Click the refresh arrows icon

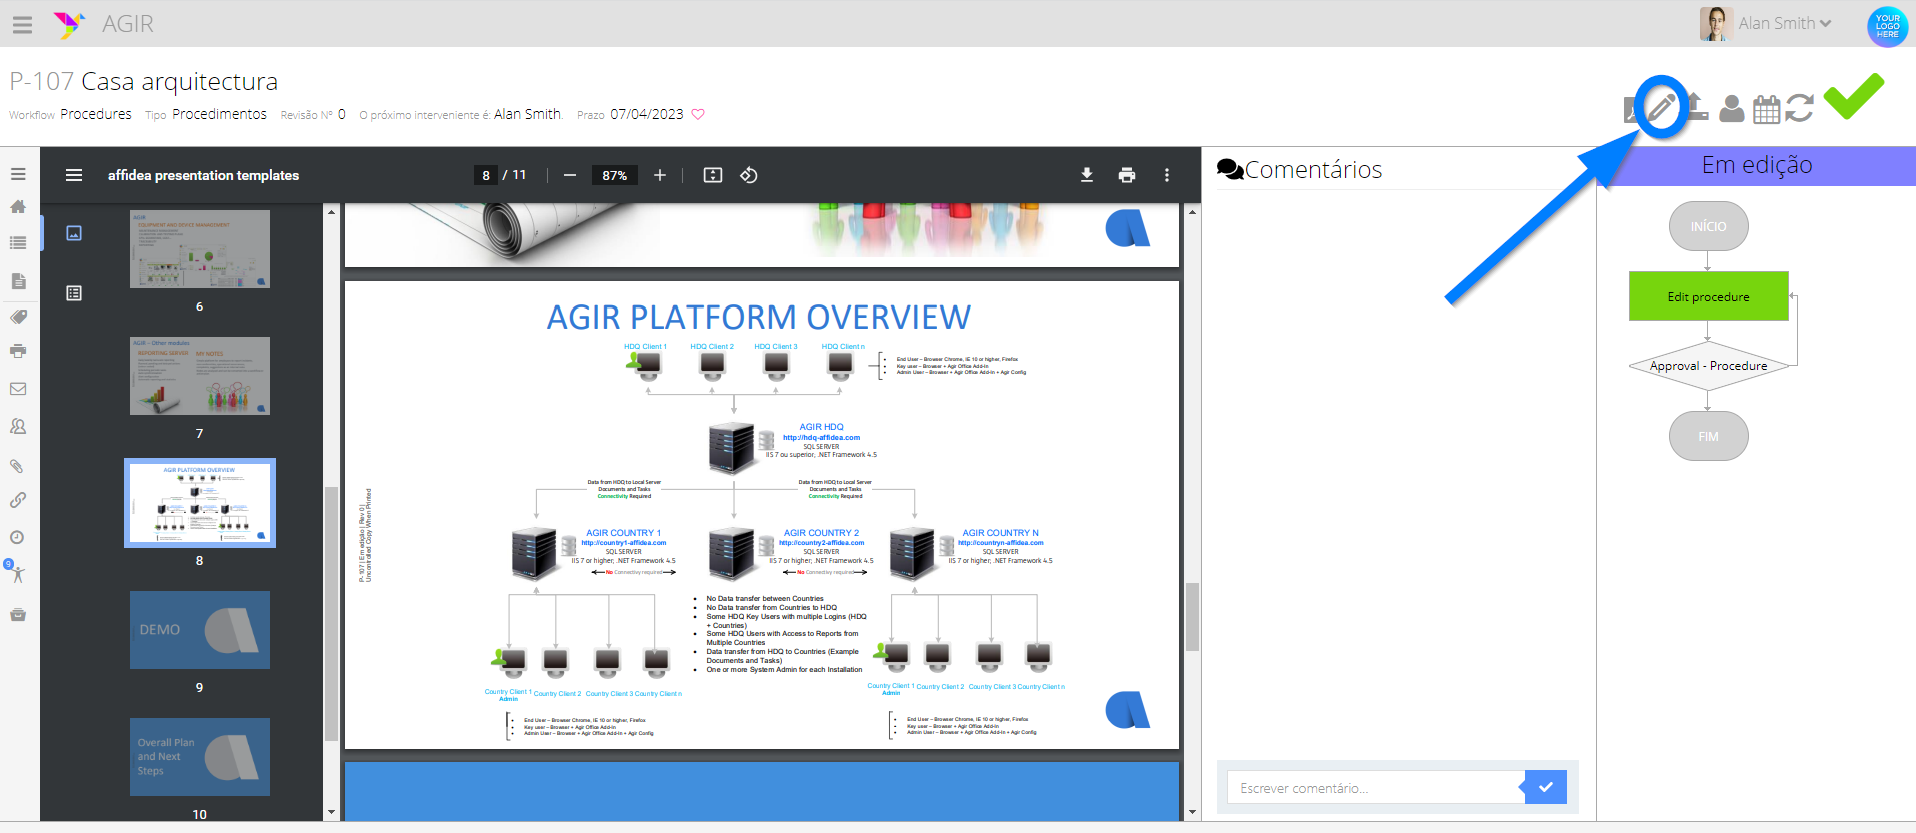click(1799, 108)
